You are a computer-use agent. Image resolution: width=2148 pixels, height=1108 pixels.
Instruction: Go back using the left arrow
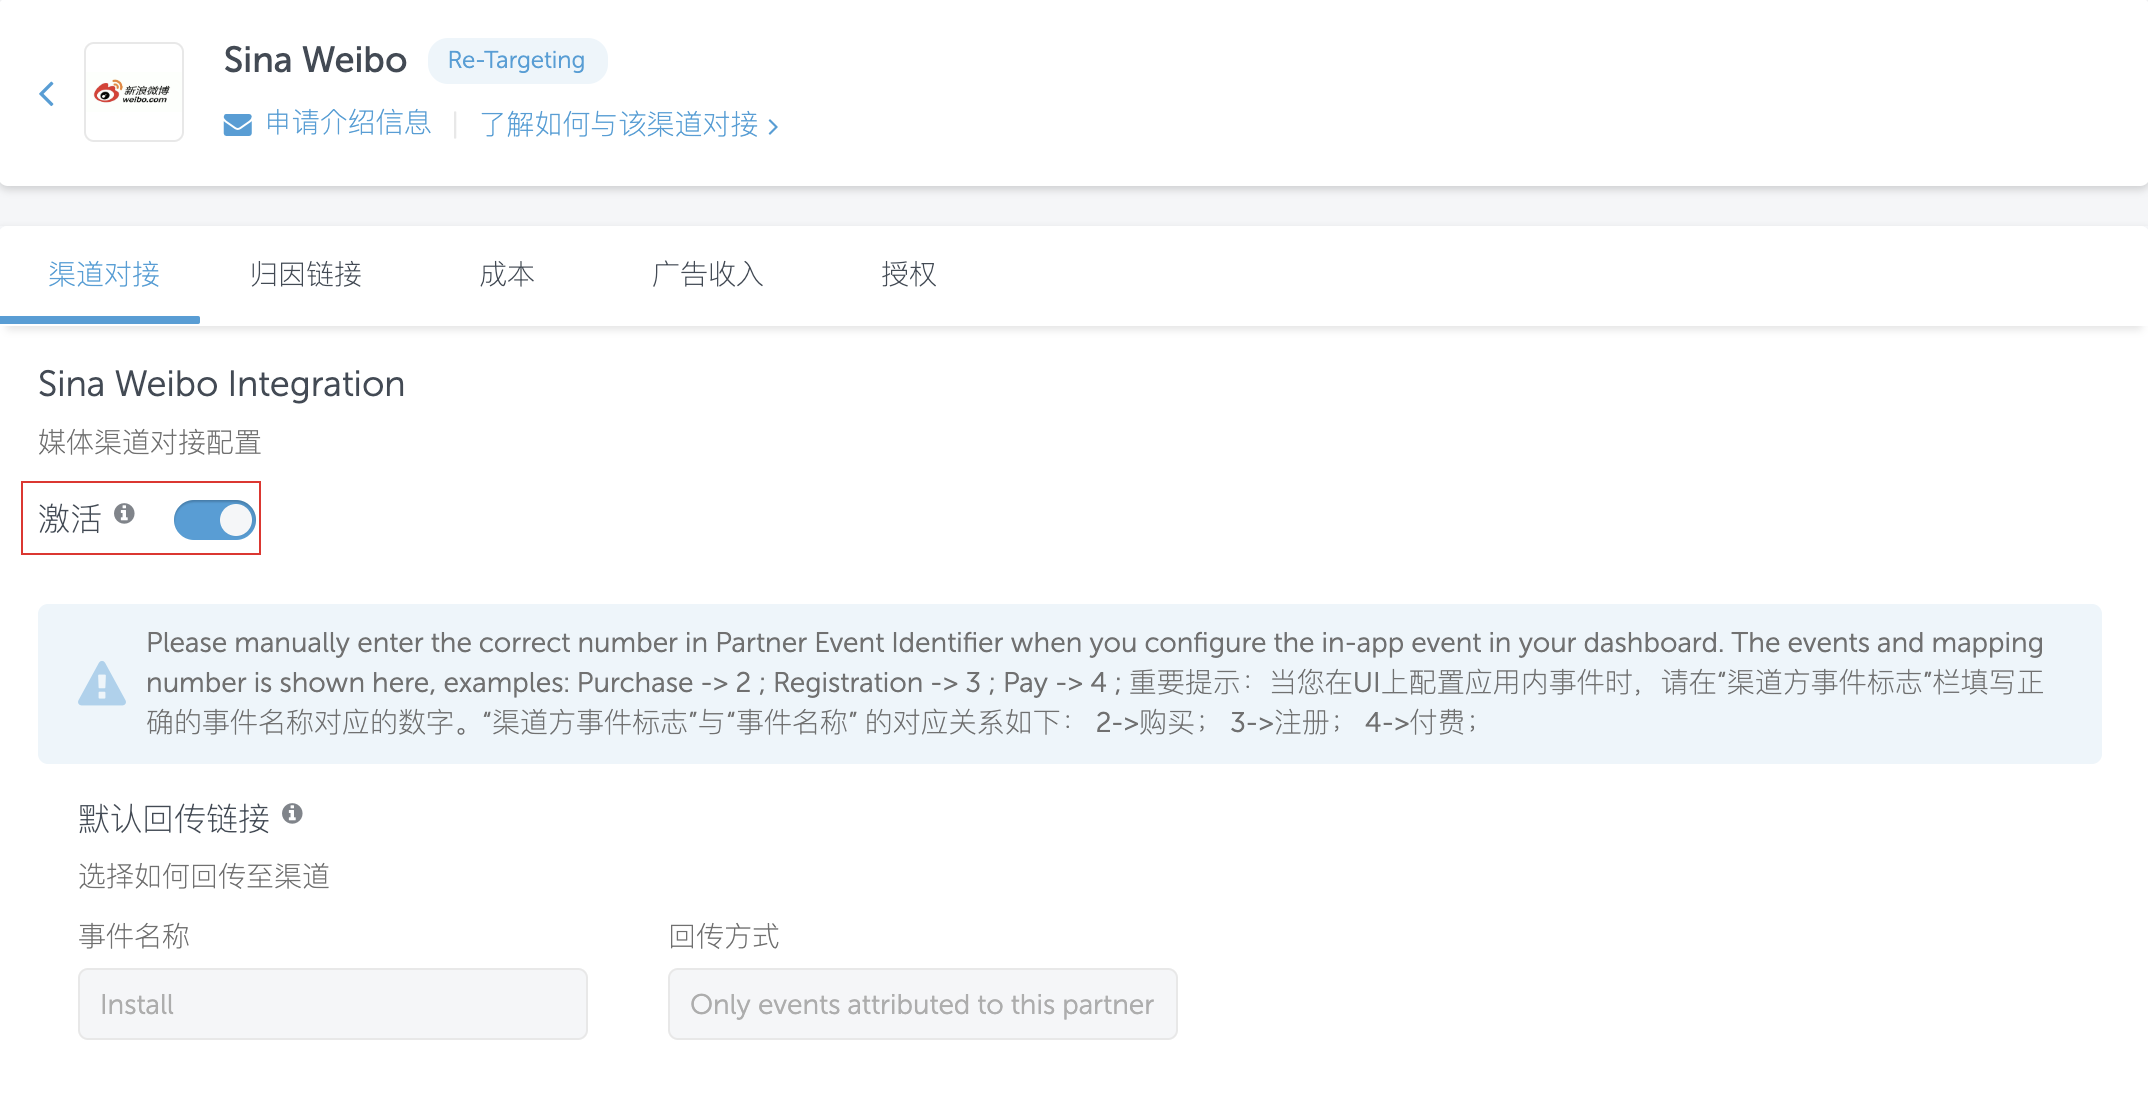[x=46, y=94]
